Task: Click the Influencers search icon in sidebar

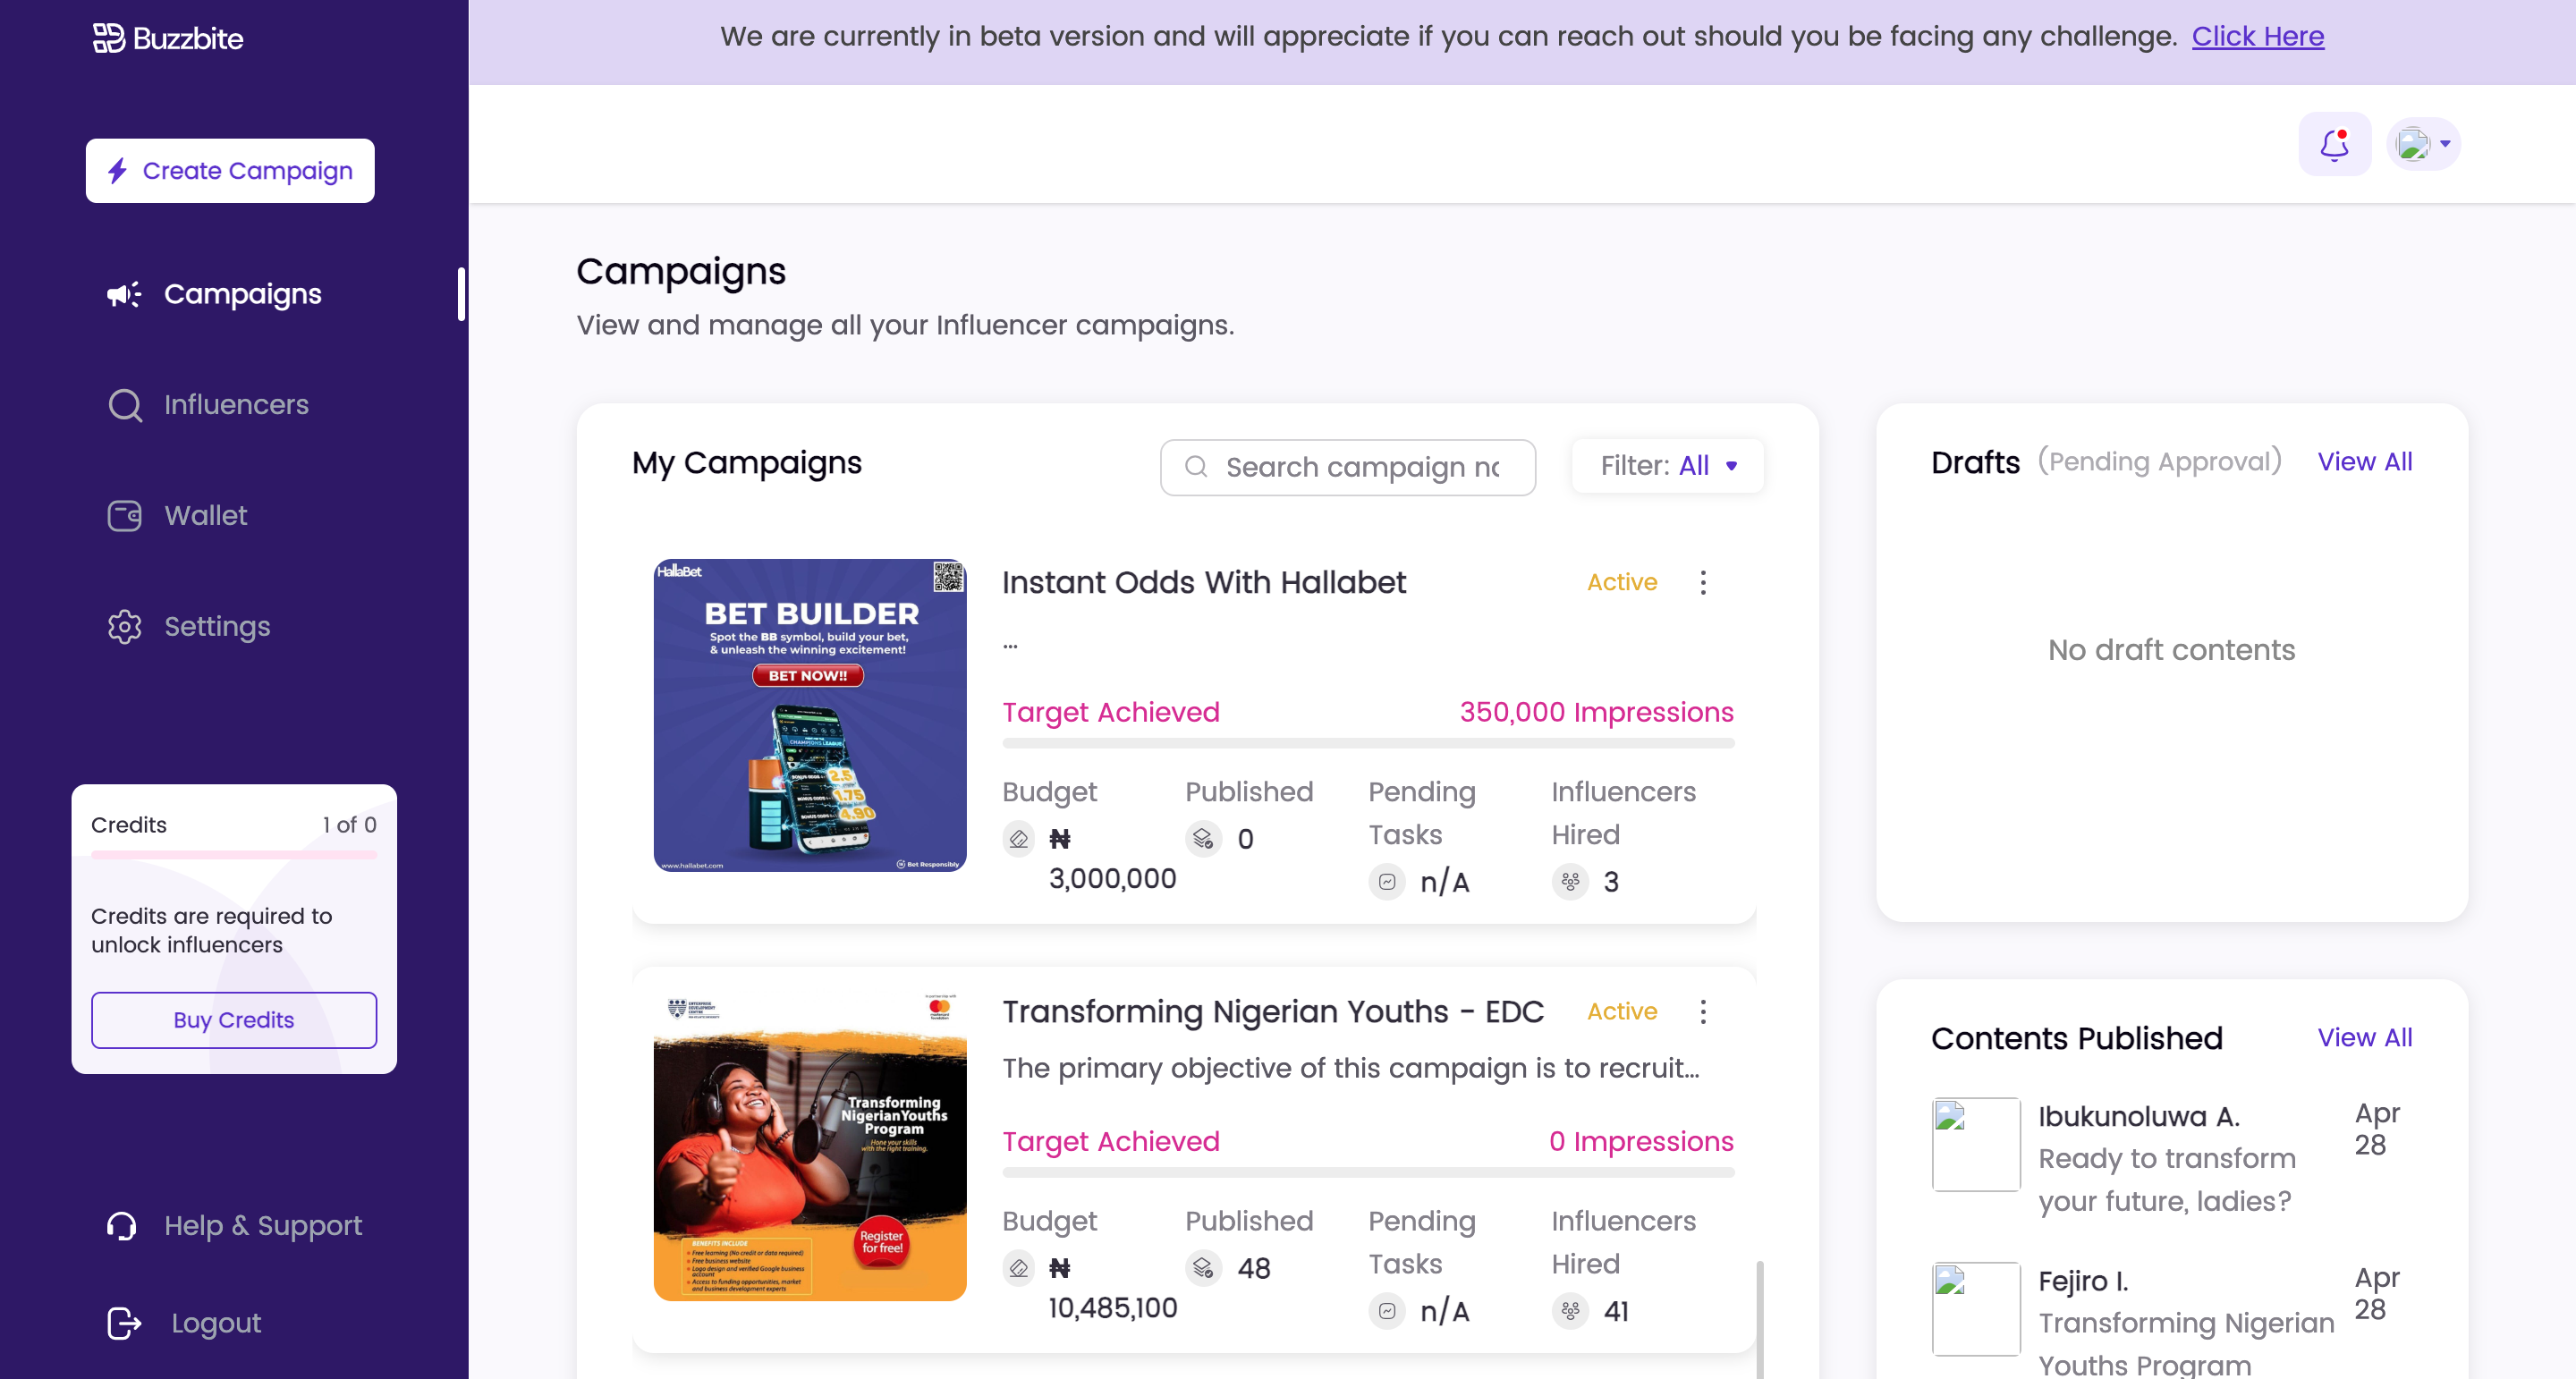Action: pyautogui.click(x=125, y=405)
